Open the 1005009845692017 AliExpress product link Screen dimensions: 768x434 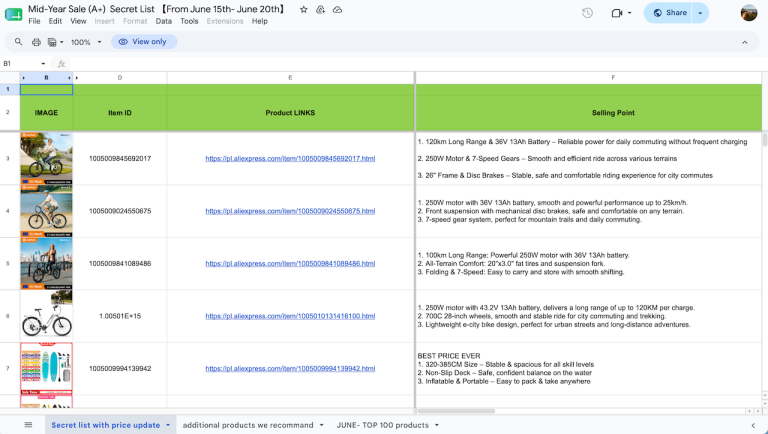pyautogui.click(x=290, y=158)
